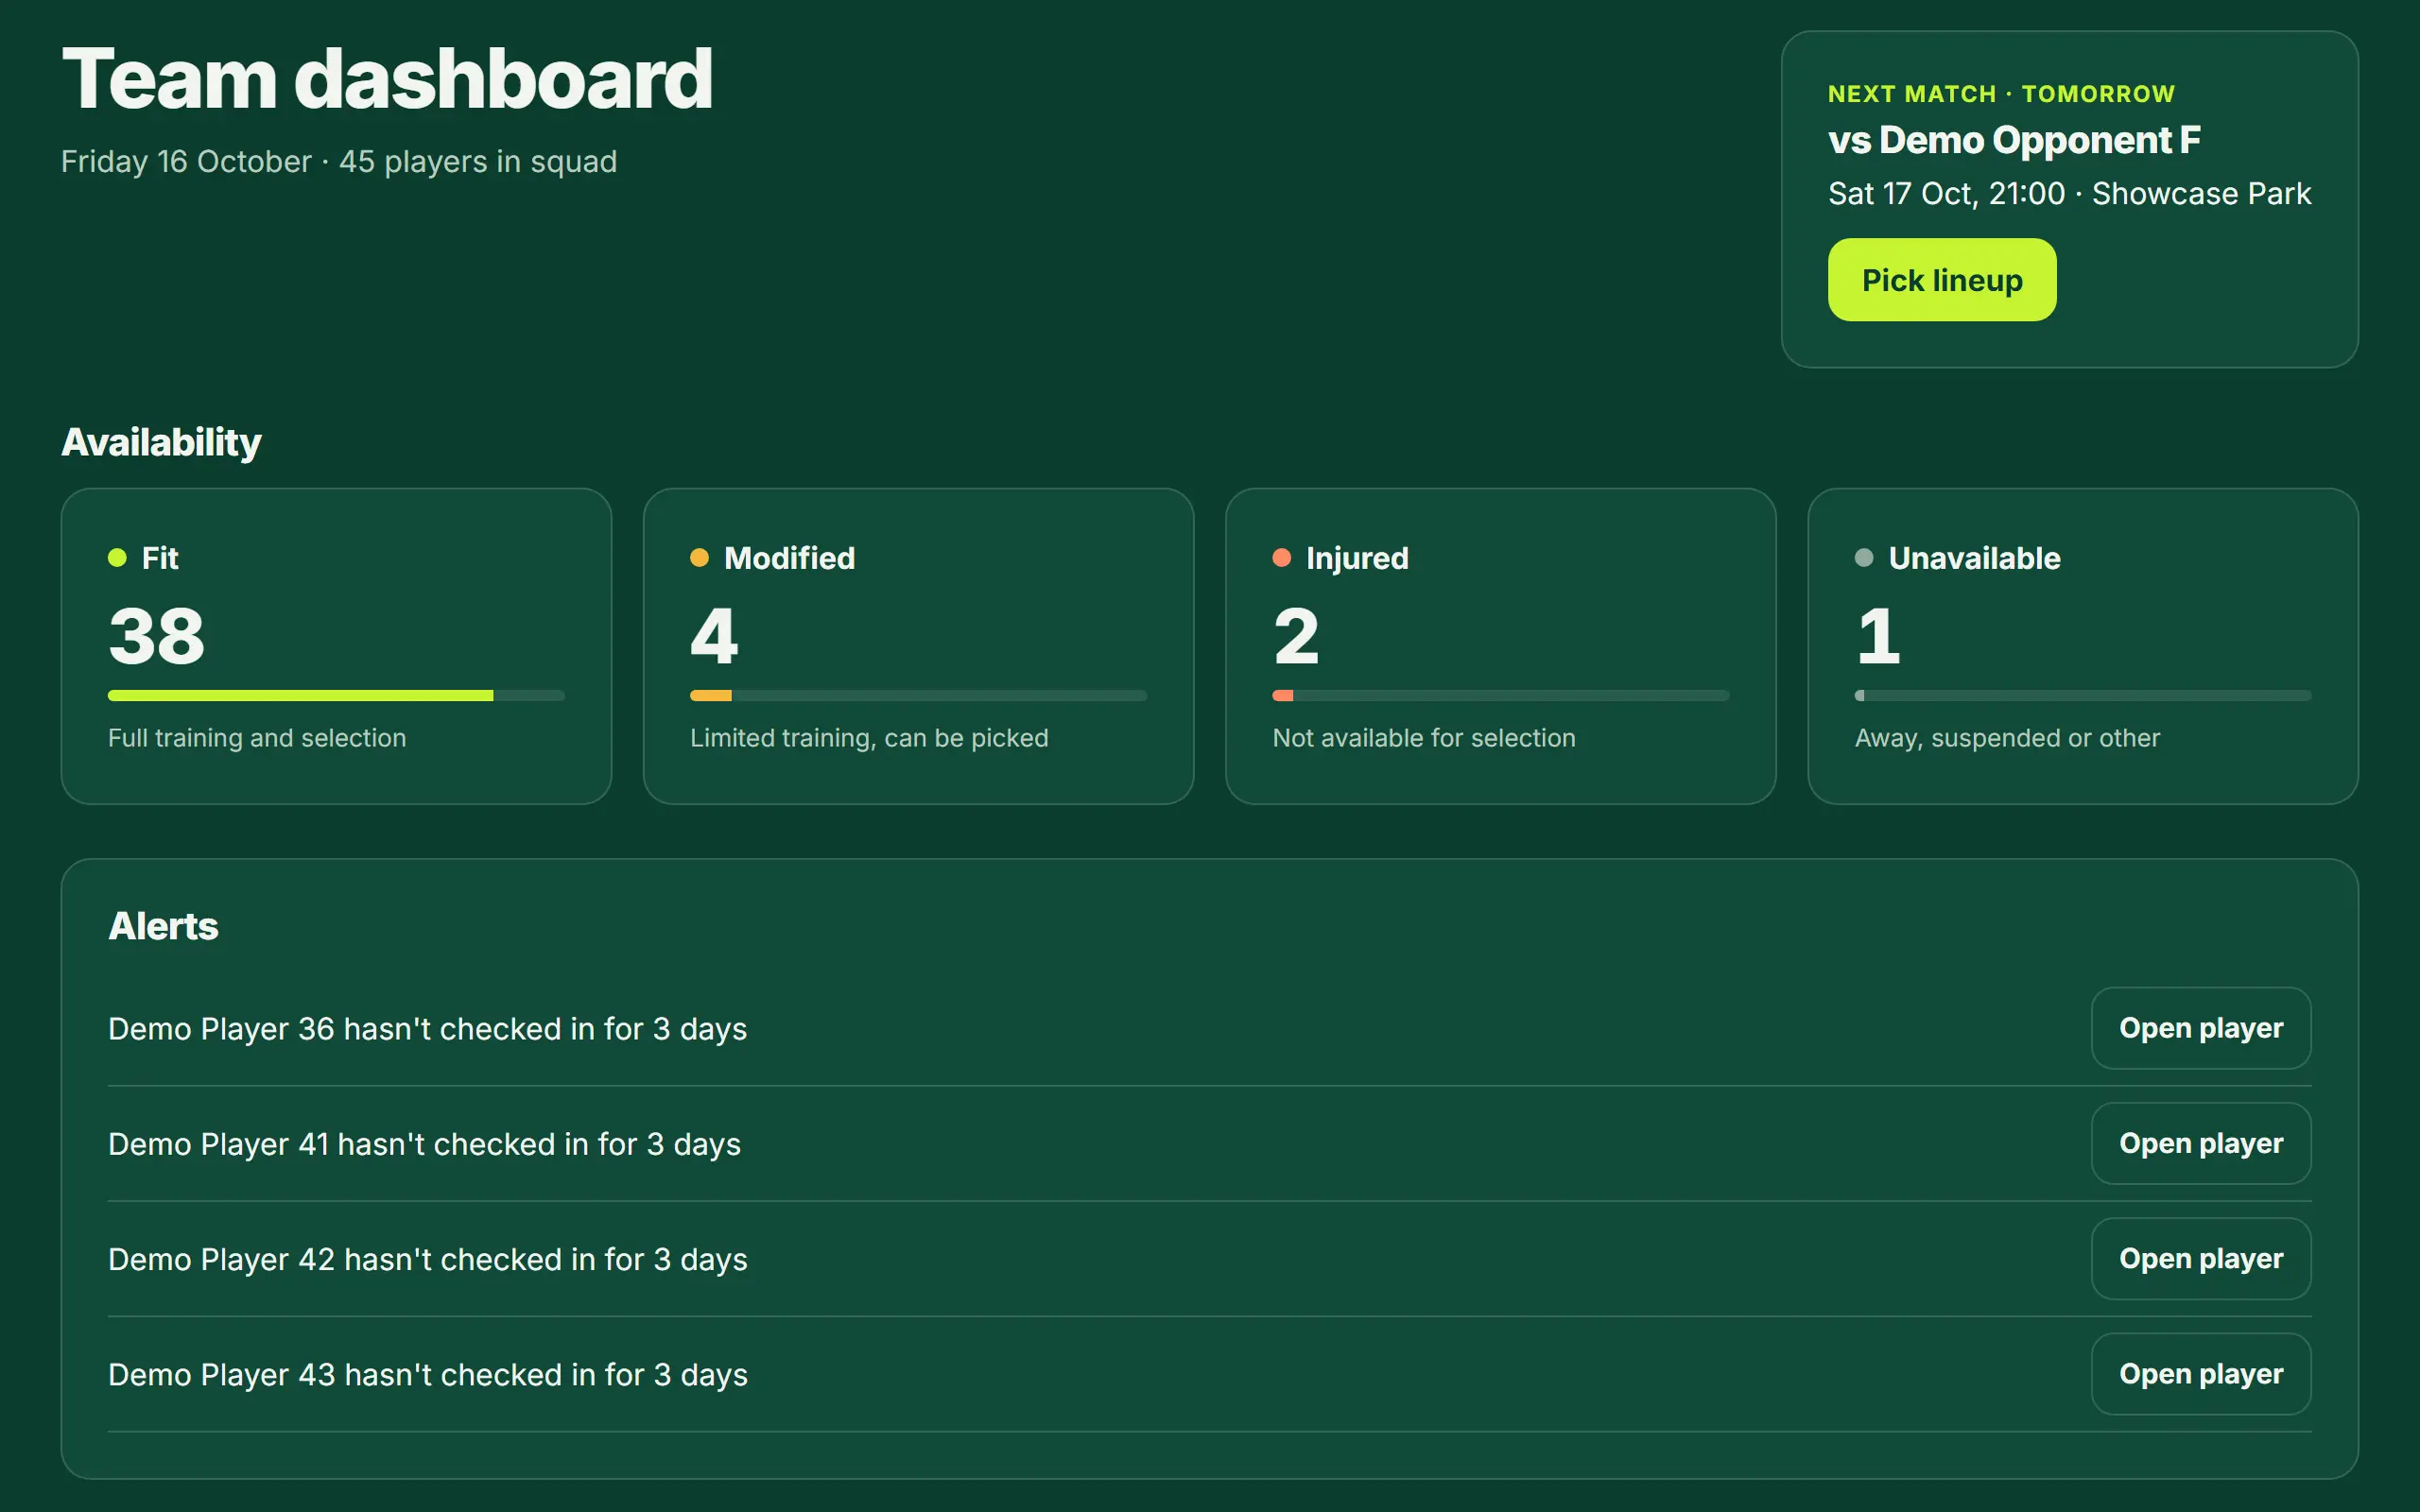
Task: Click 'Friday 16 October · 45 players in squad'
Action: [x=339, y=161]
